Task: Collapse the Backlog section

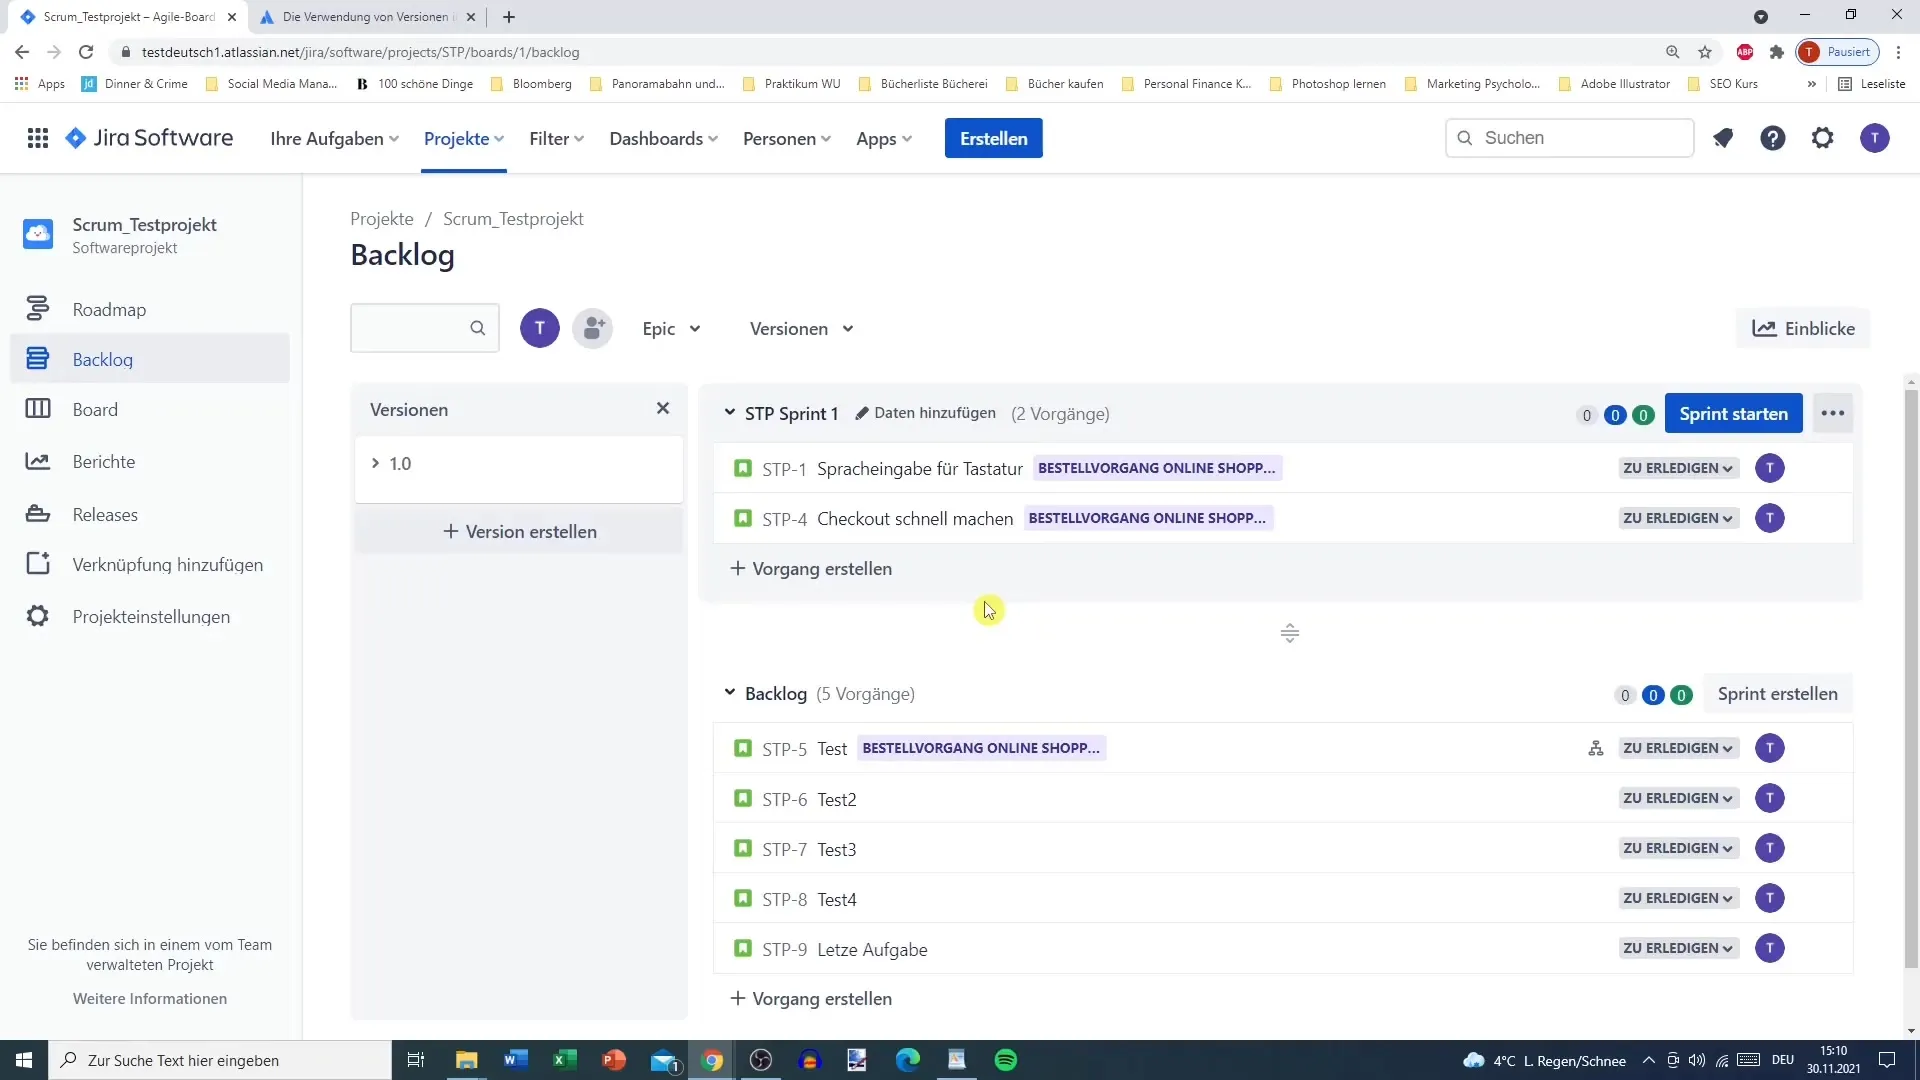Action: (x=730, y=692)
